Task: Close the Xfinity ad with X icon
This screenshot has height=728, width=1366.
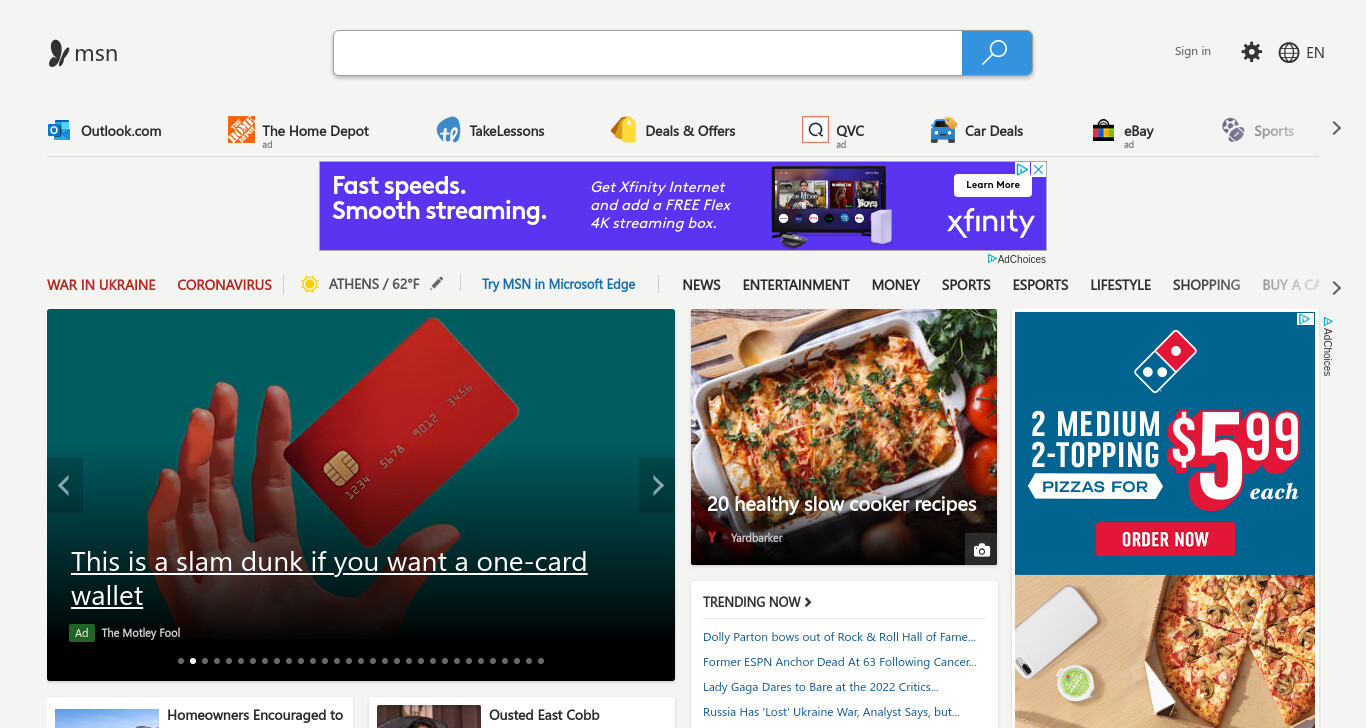Action: (x=1039, y=169)
